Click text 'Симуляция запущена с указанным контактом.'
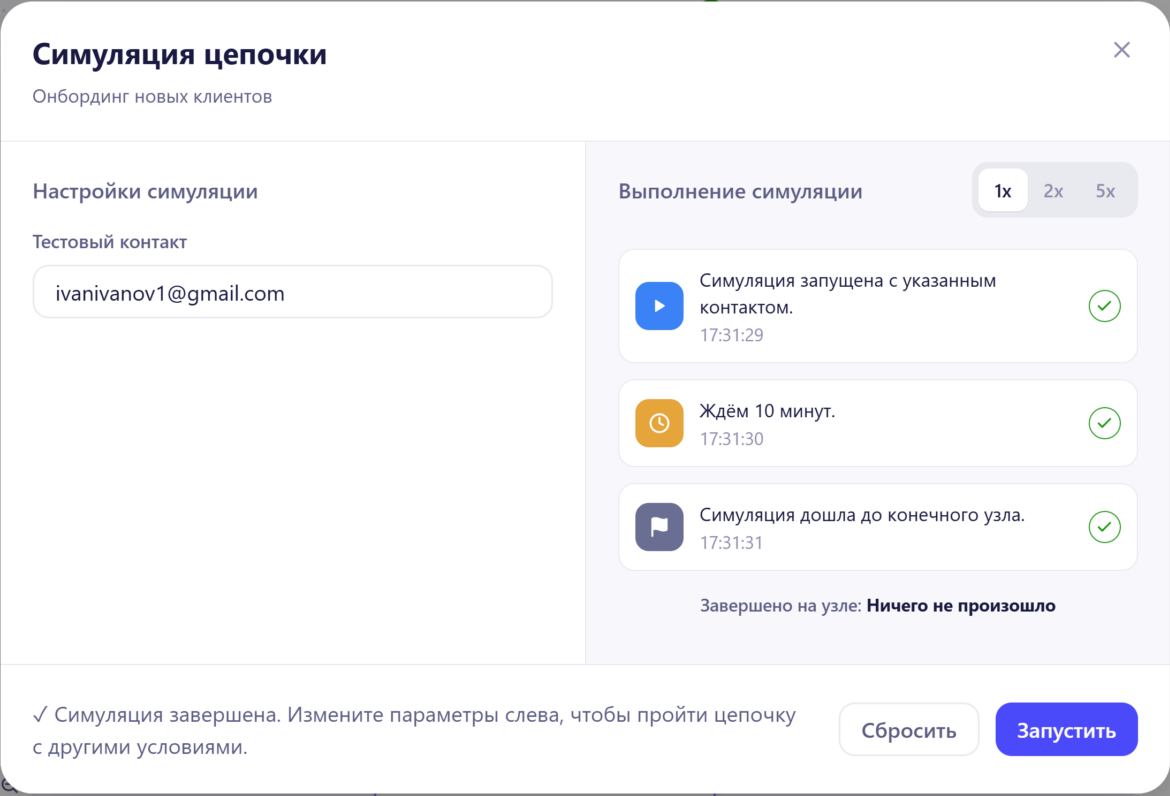Screen dimensions: 1170x796 click(x=848, y=294)
